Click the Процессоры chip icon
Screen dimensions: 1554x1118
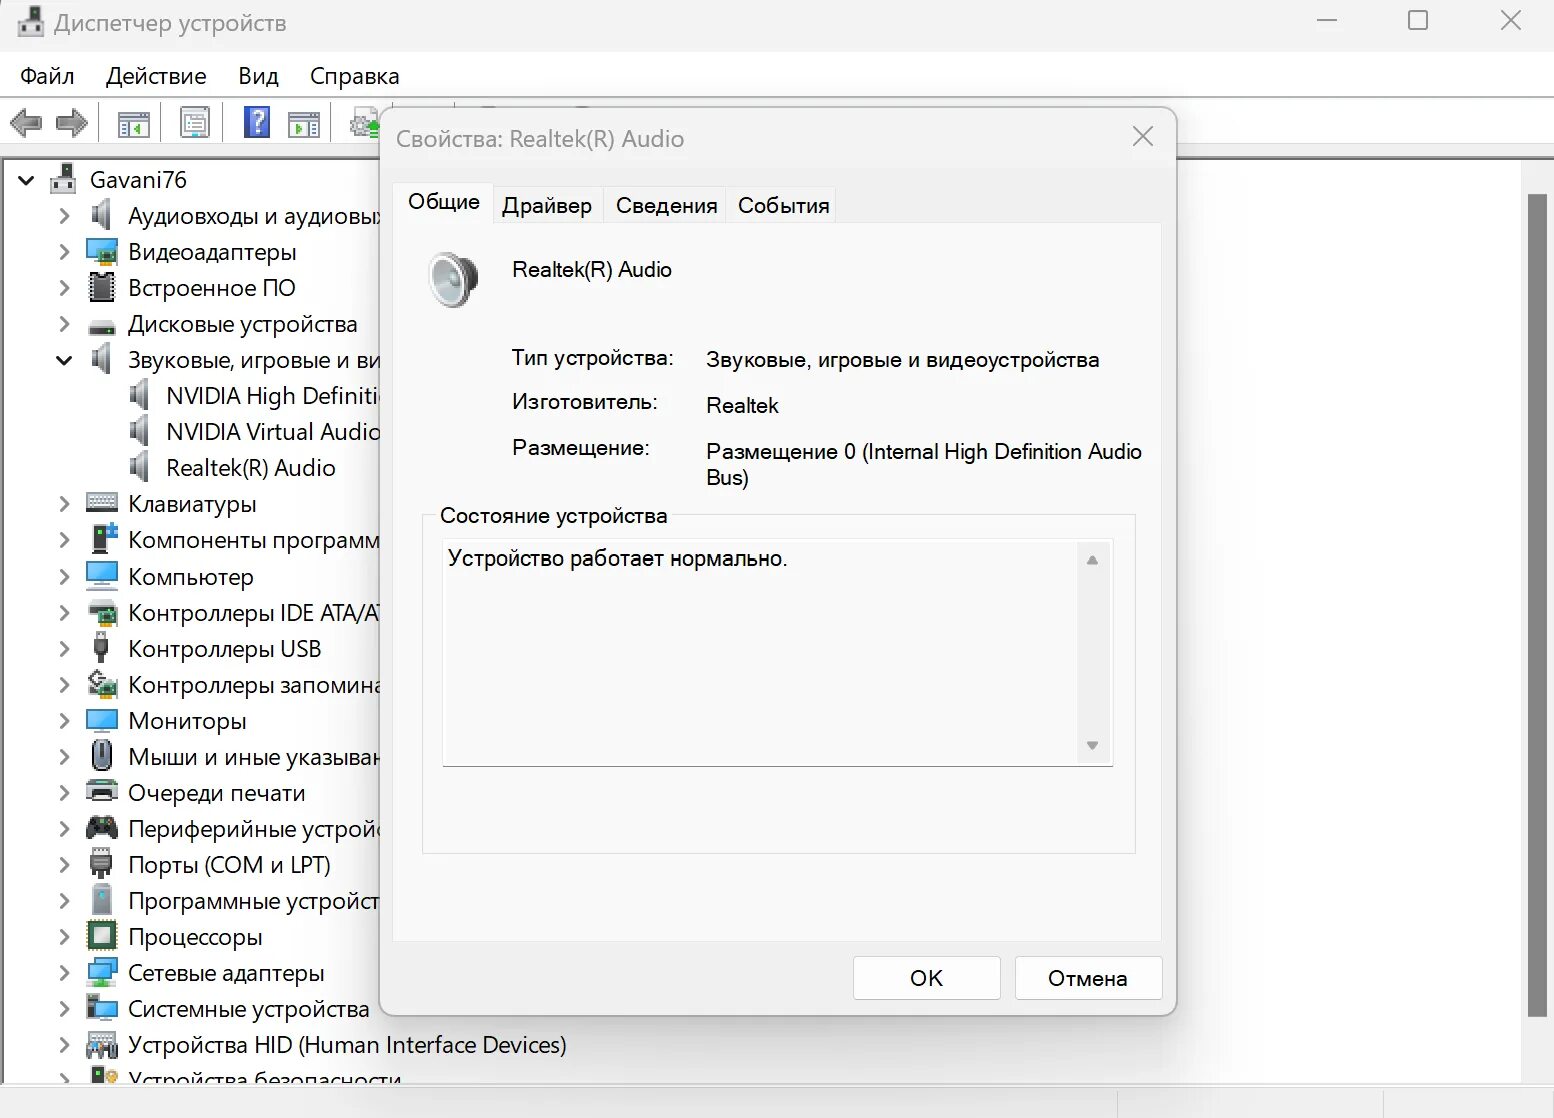pyautogui.click(x=102, y=936)
